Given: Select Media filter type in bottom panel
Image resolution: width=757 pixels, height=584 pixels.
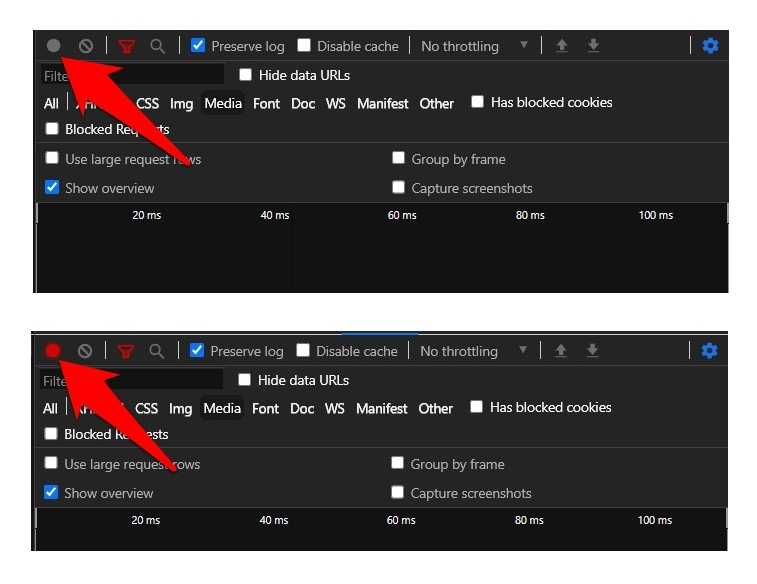Looking at the screenshot, I should click(222, 408).
